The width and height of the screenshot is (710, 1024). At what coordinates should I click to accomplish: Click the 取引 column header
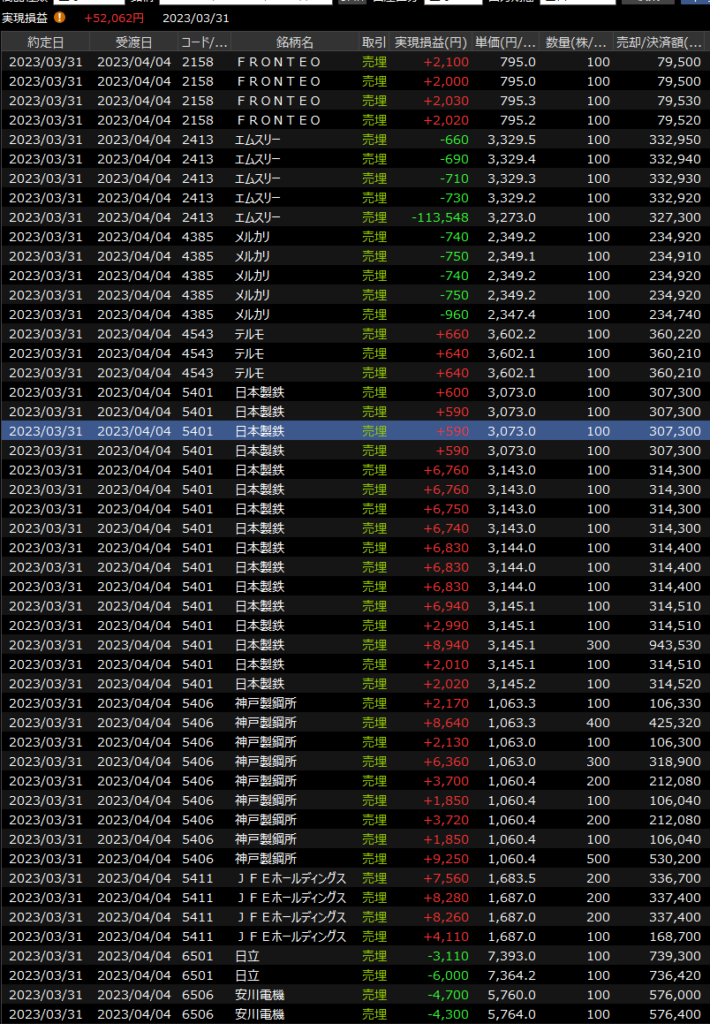(x=374, y=42)
